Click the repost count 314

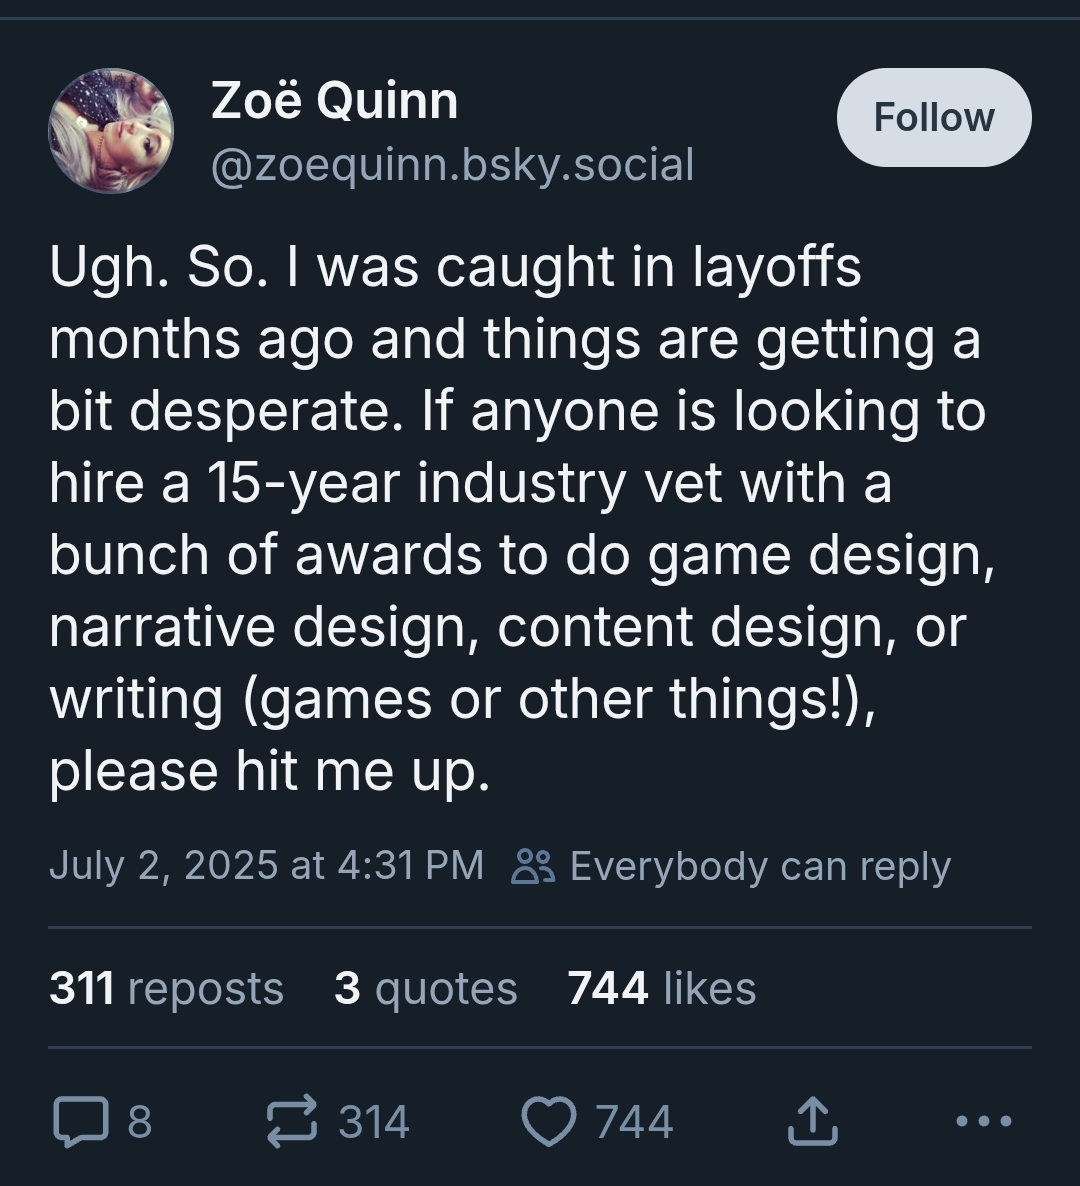tap(374, 1121)
